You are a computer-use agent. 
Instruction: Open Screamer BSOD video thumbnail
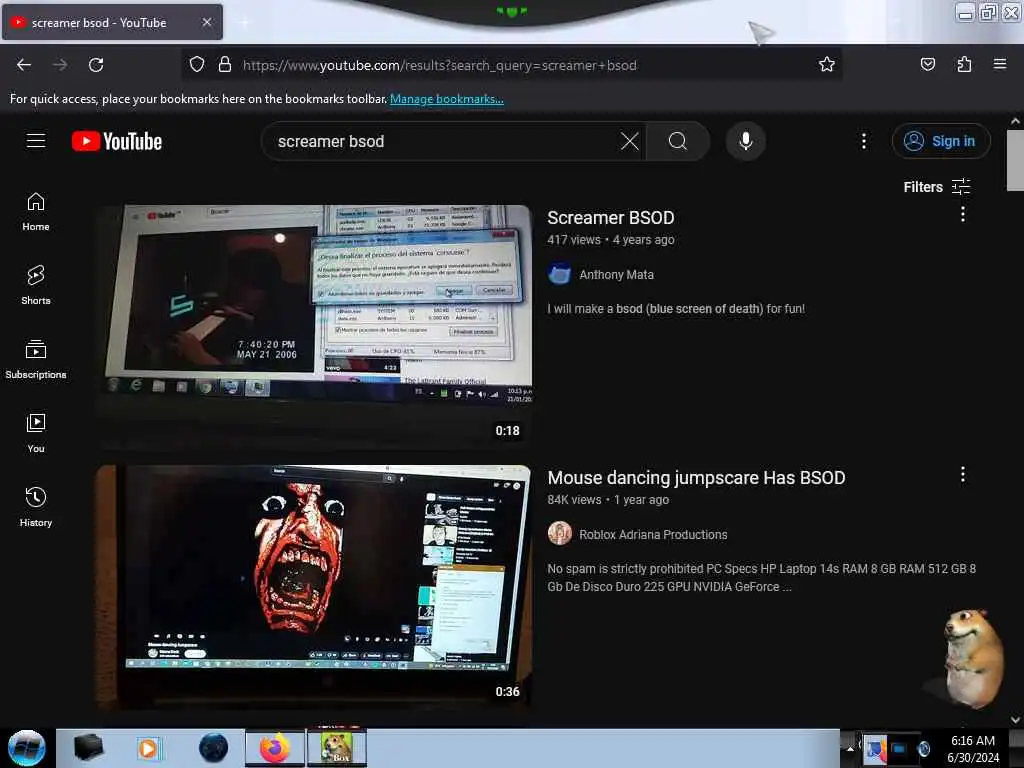[x=315, y=327]
